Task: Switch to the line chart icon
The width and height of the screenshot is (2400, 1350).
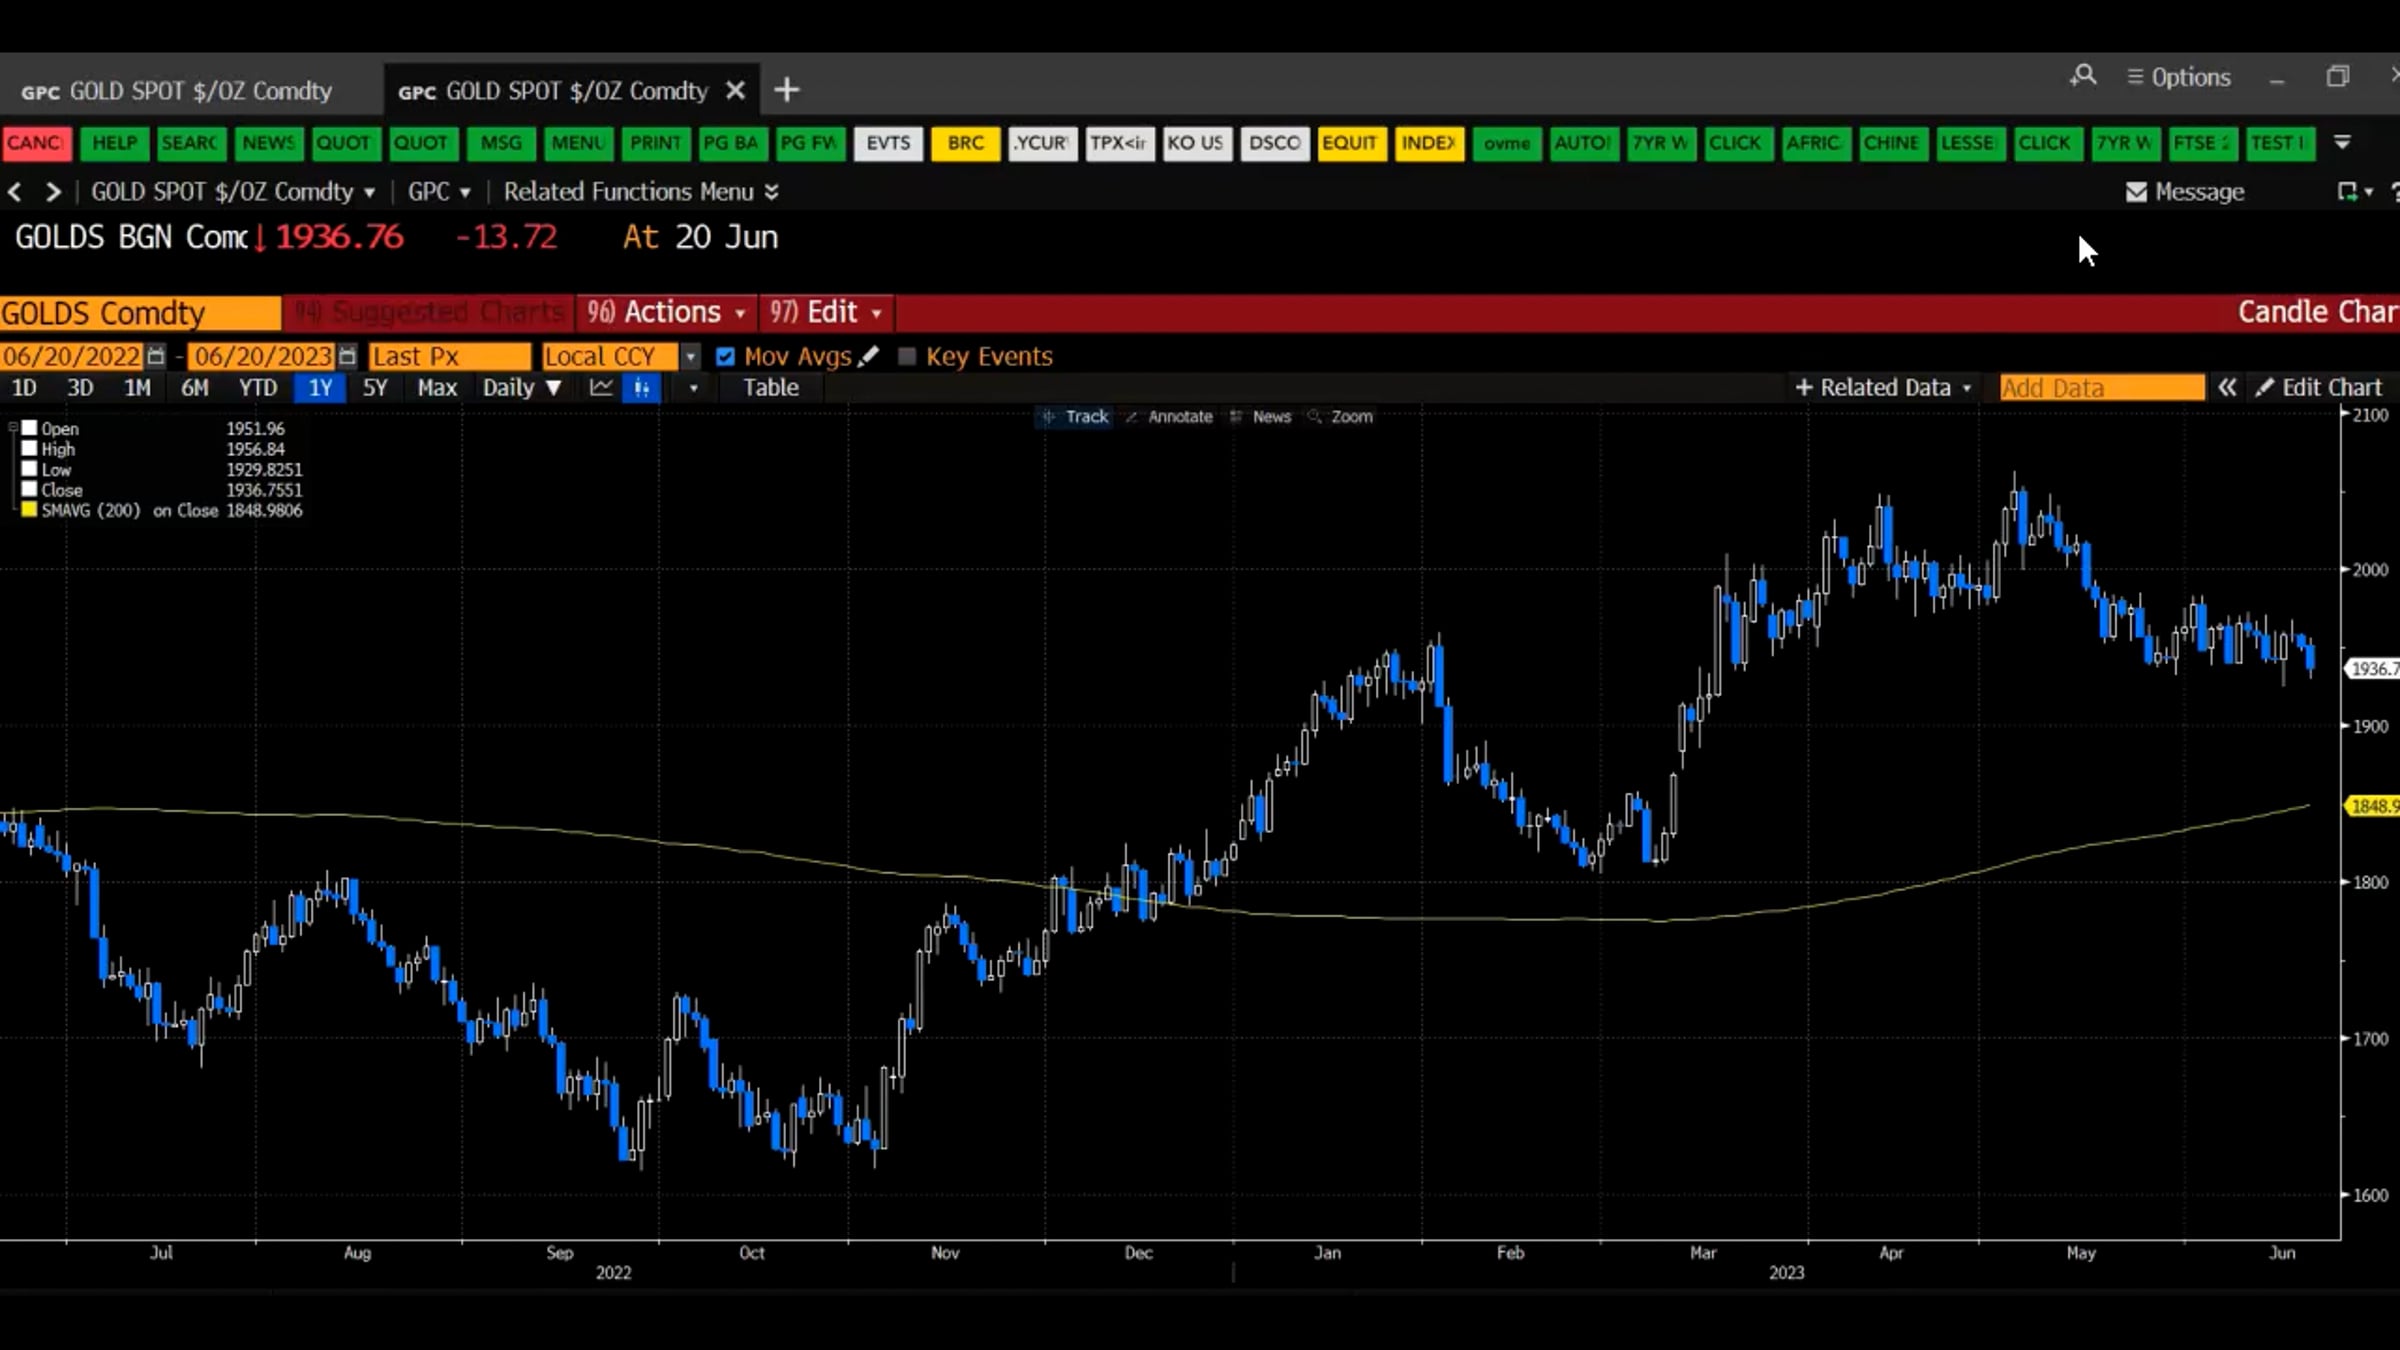Action: (600, 388)
